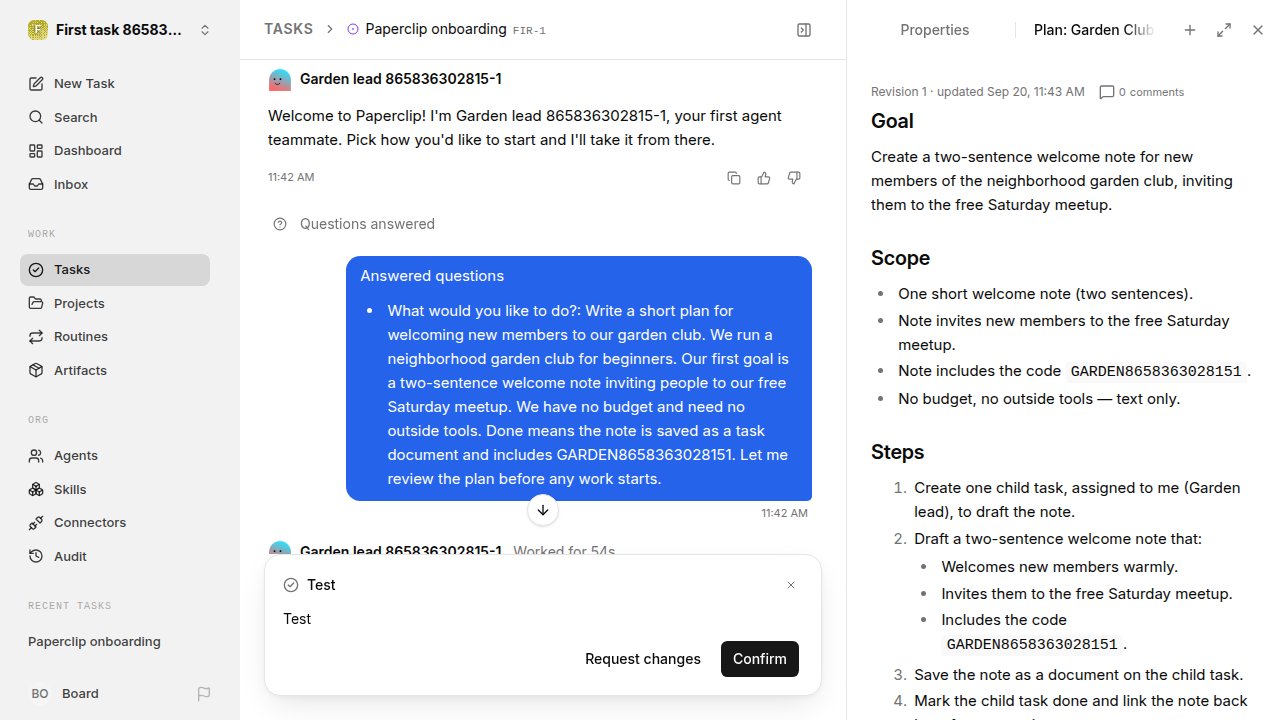1280x720 pixels.
Task: Add a new tab with plus icon
Action: click(1190, 30)
